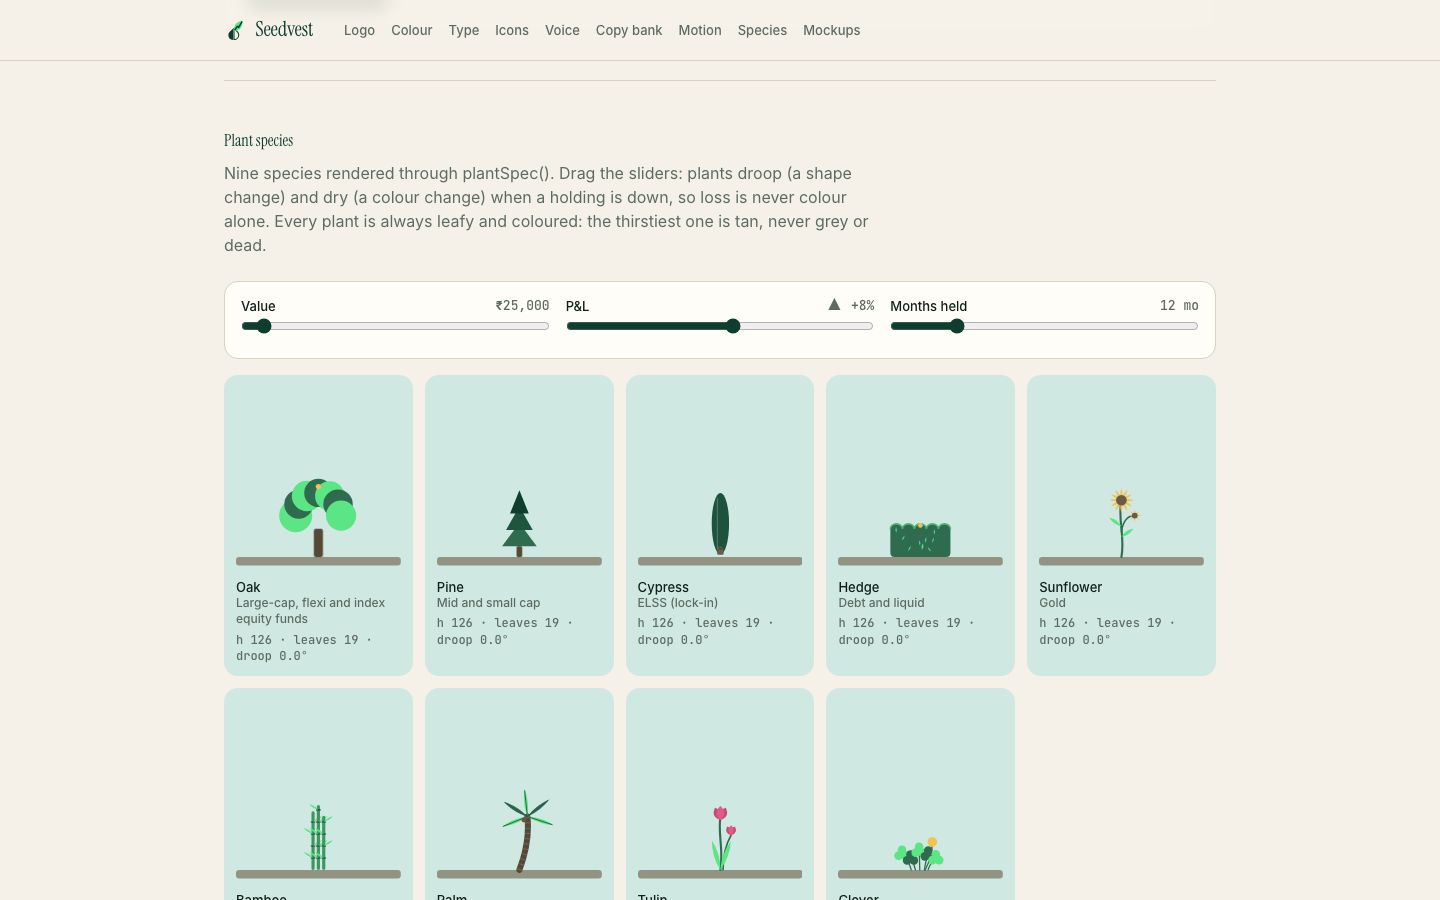Click the Seedvest leaf logo icon
Screen dimensions: 1440x900
tap(235, 31)
